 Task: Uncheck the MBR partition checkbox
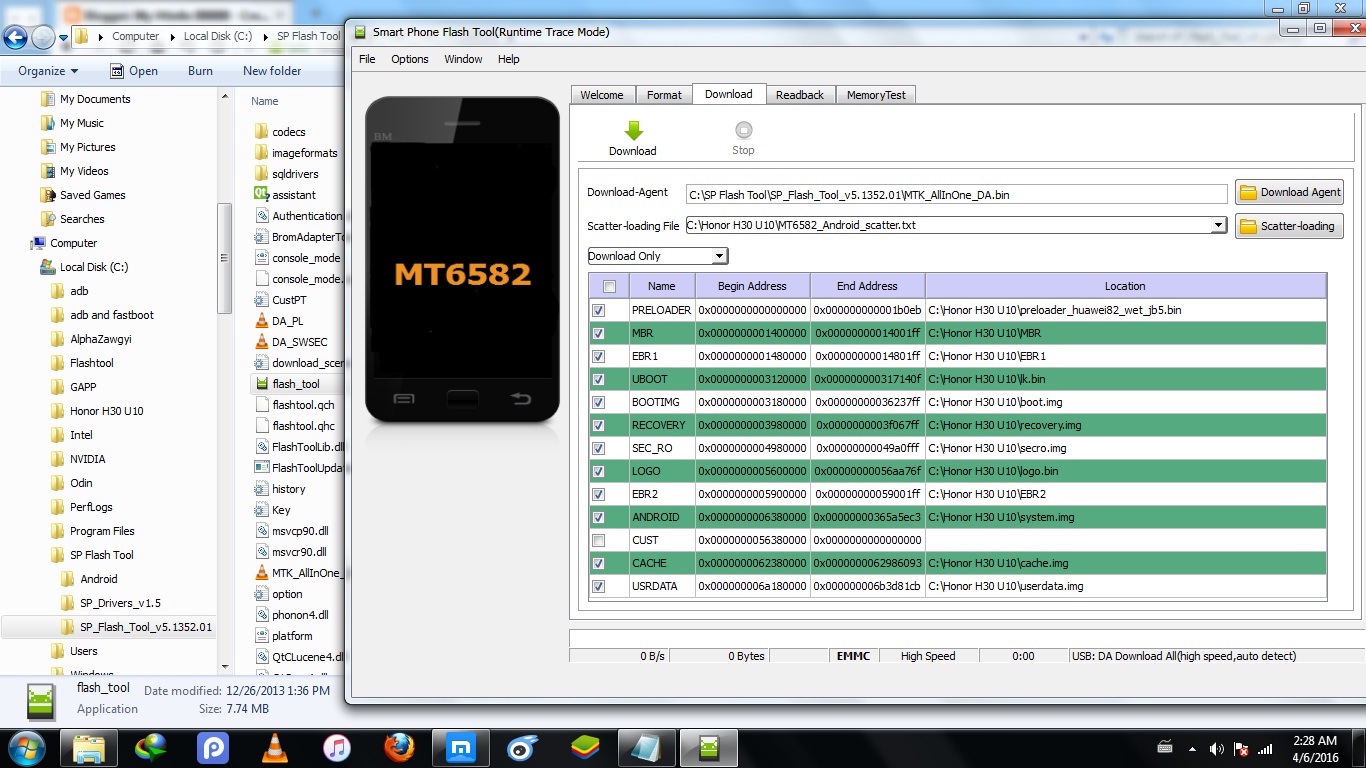pos(598,333)
